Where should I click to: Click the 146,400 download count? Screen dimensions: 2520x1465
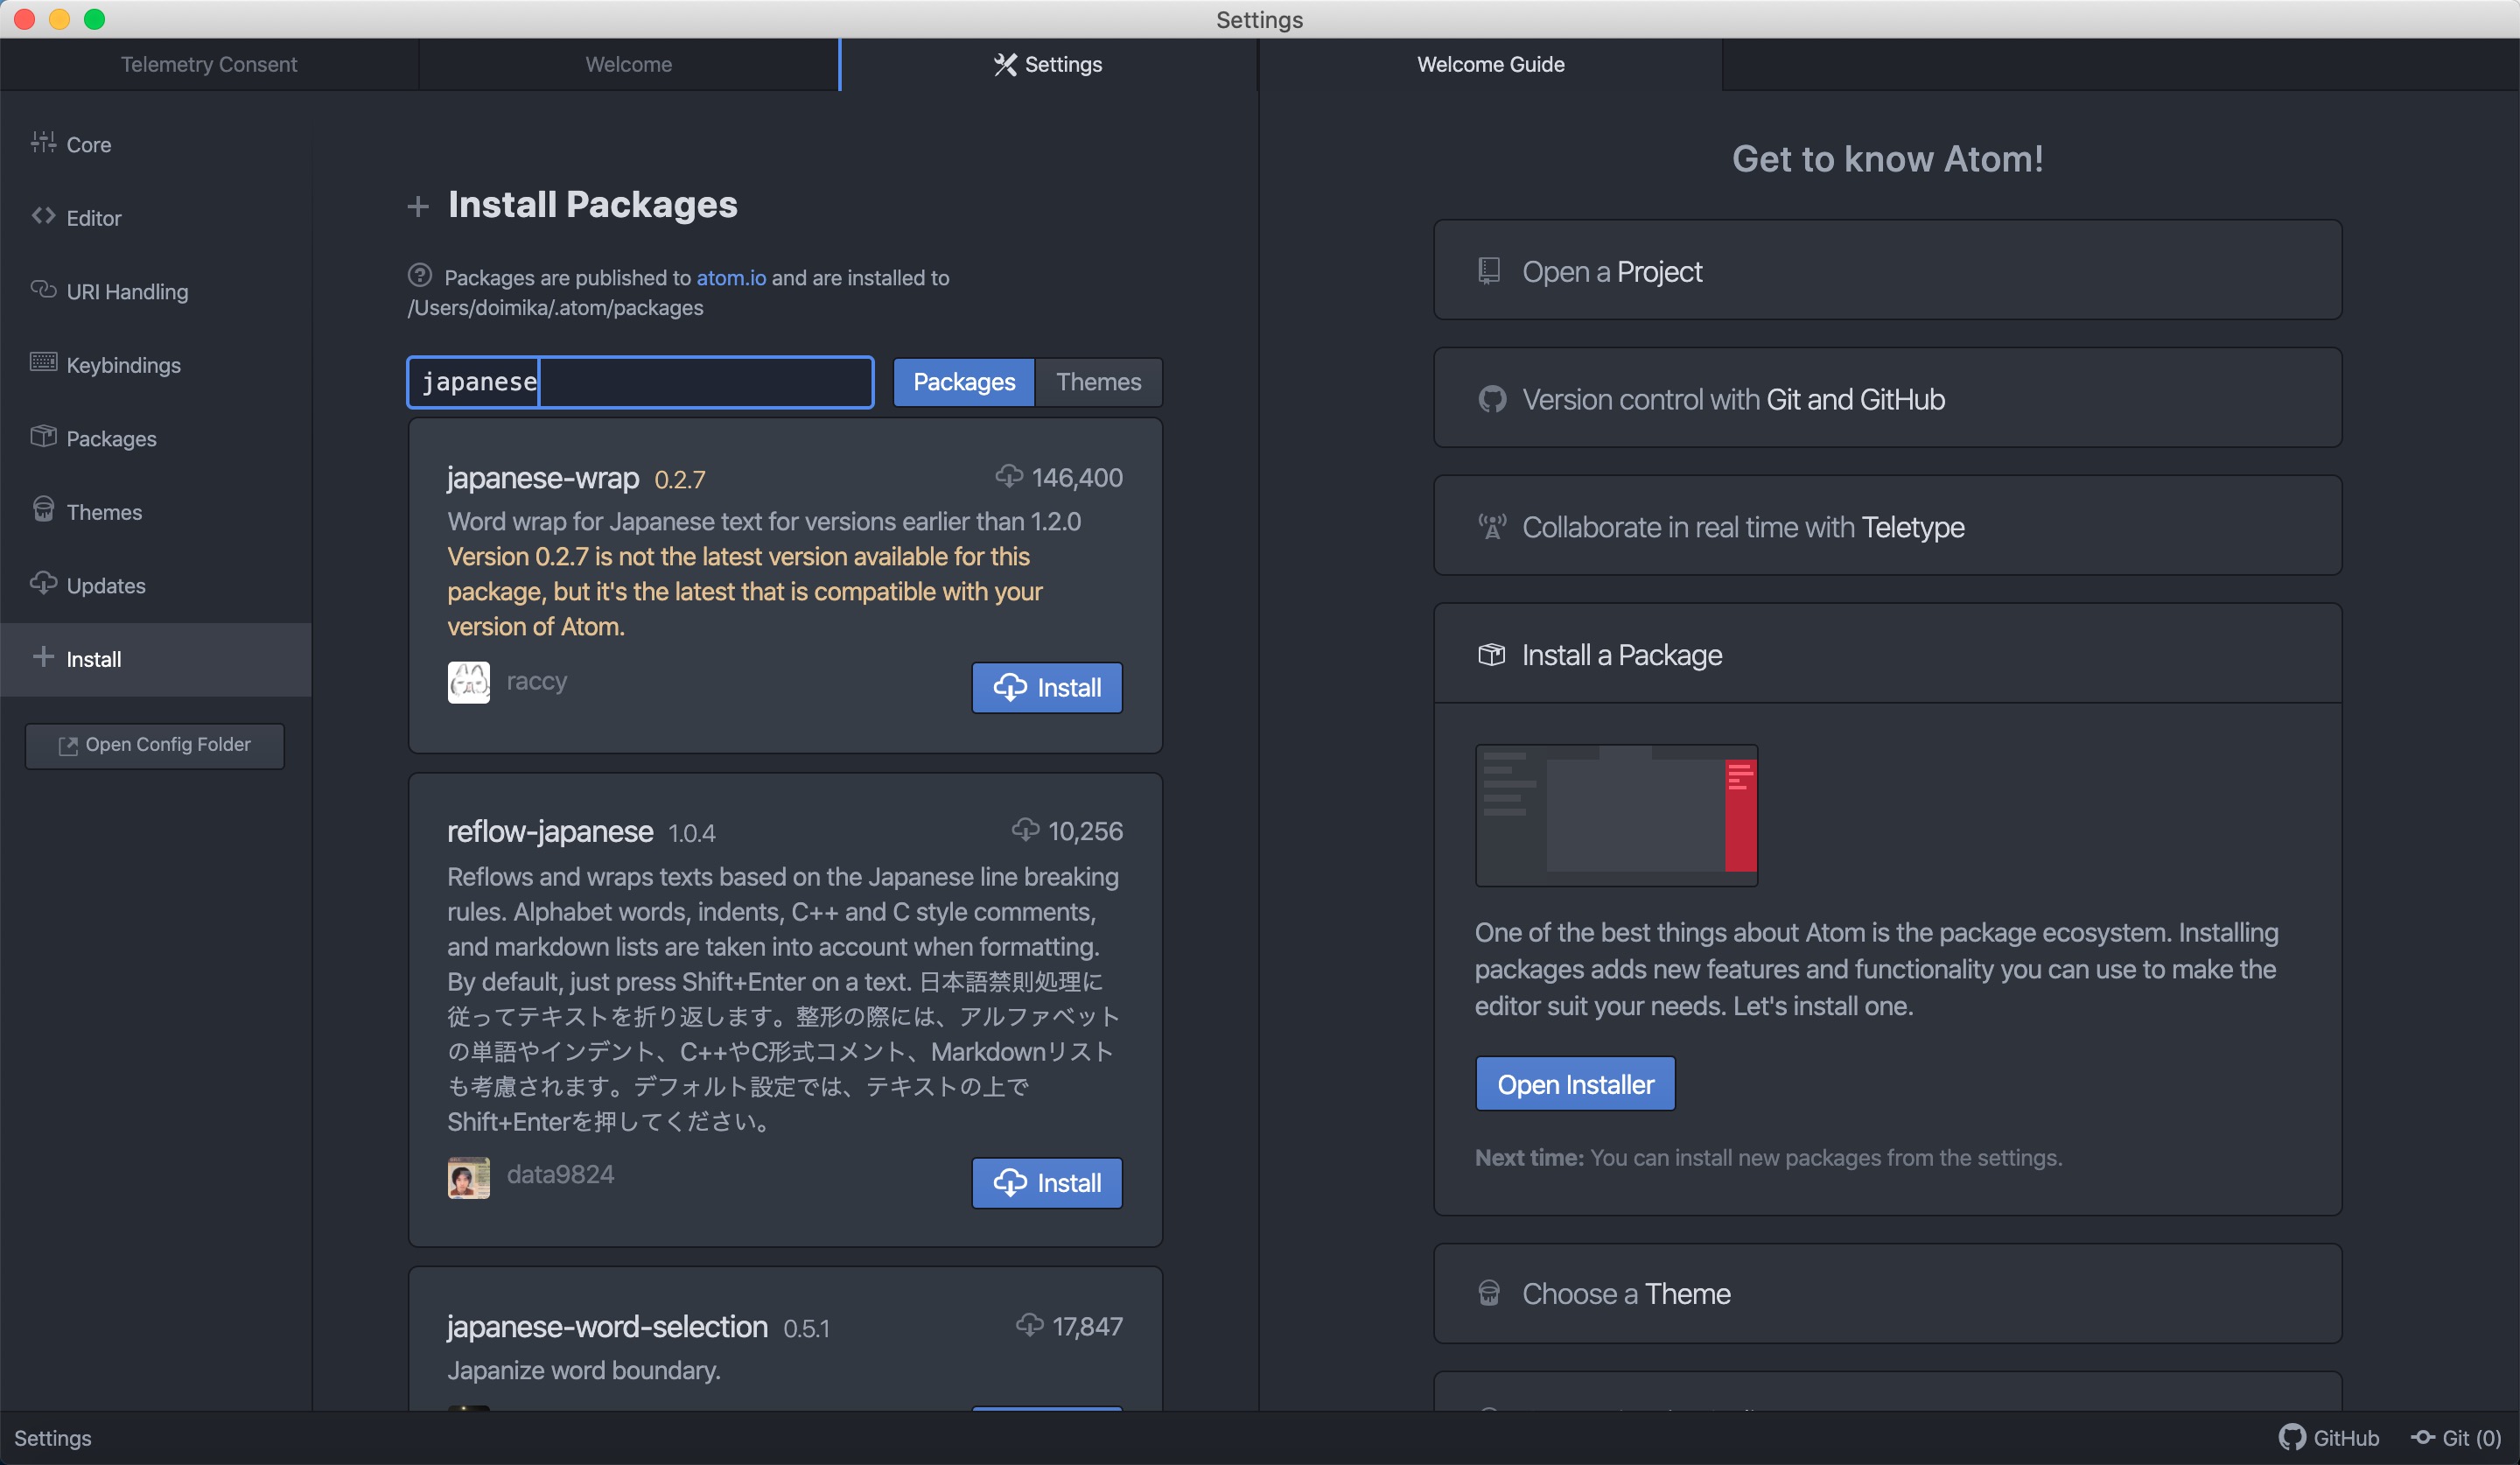[1077, 477]
